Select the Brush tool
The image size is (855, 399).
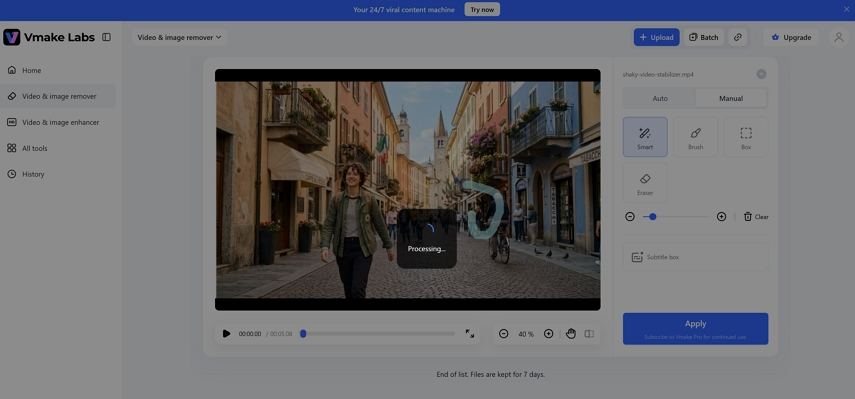(696, 137)
